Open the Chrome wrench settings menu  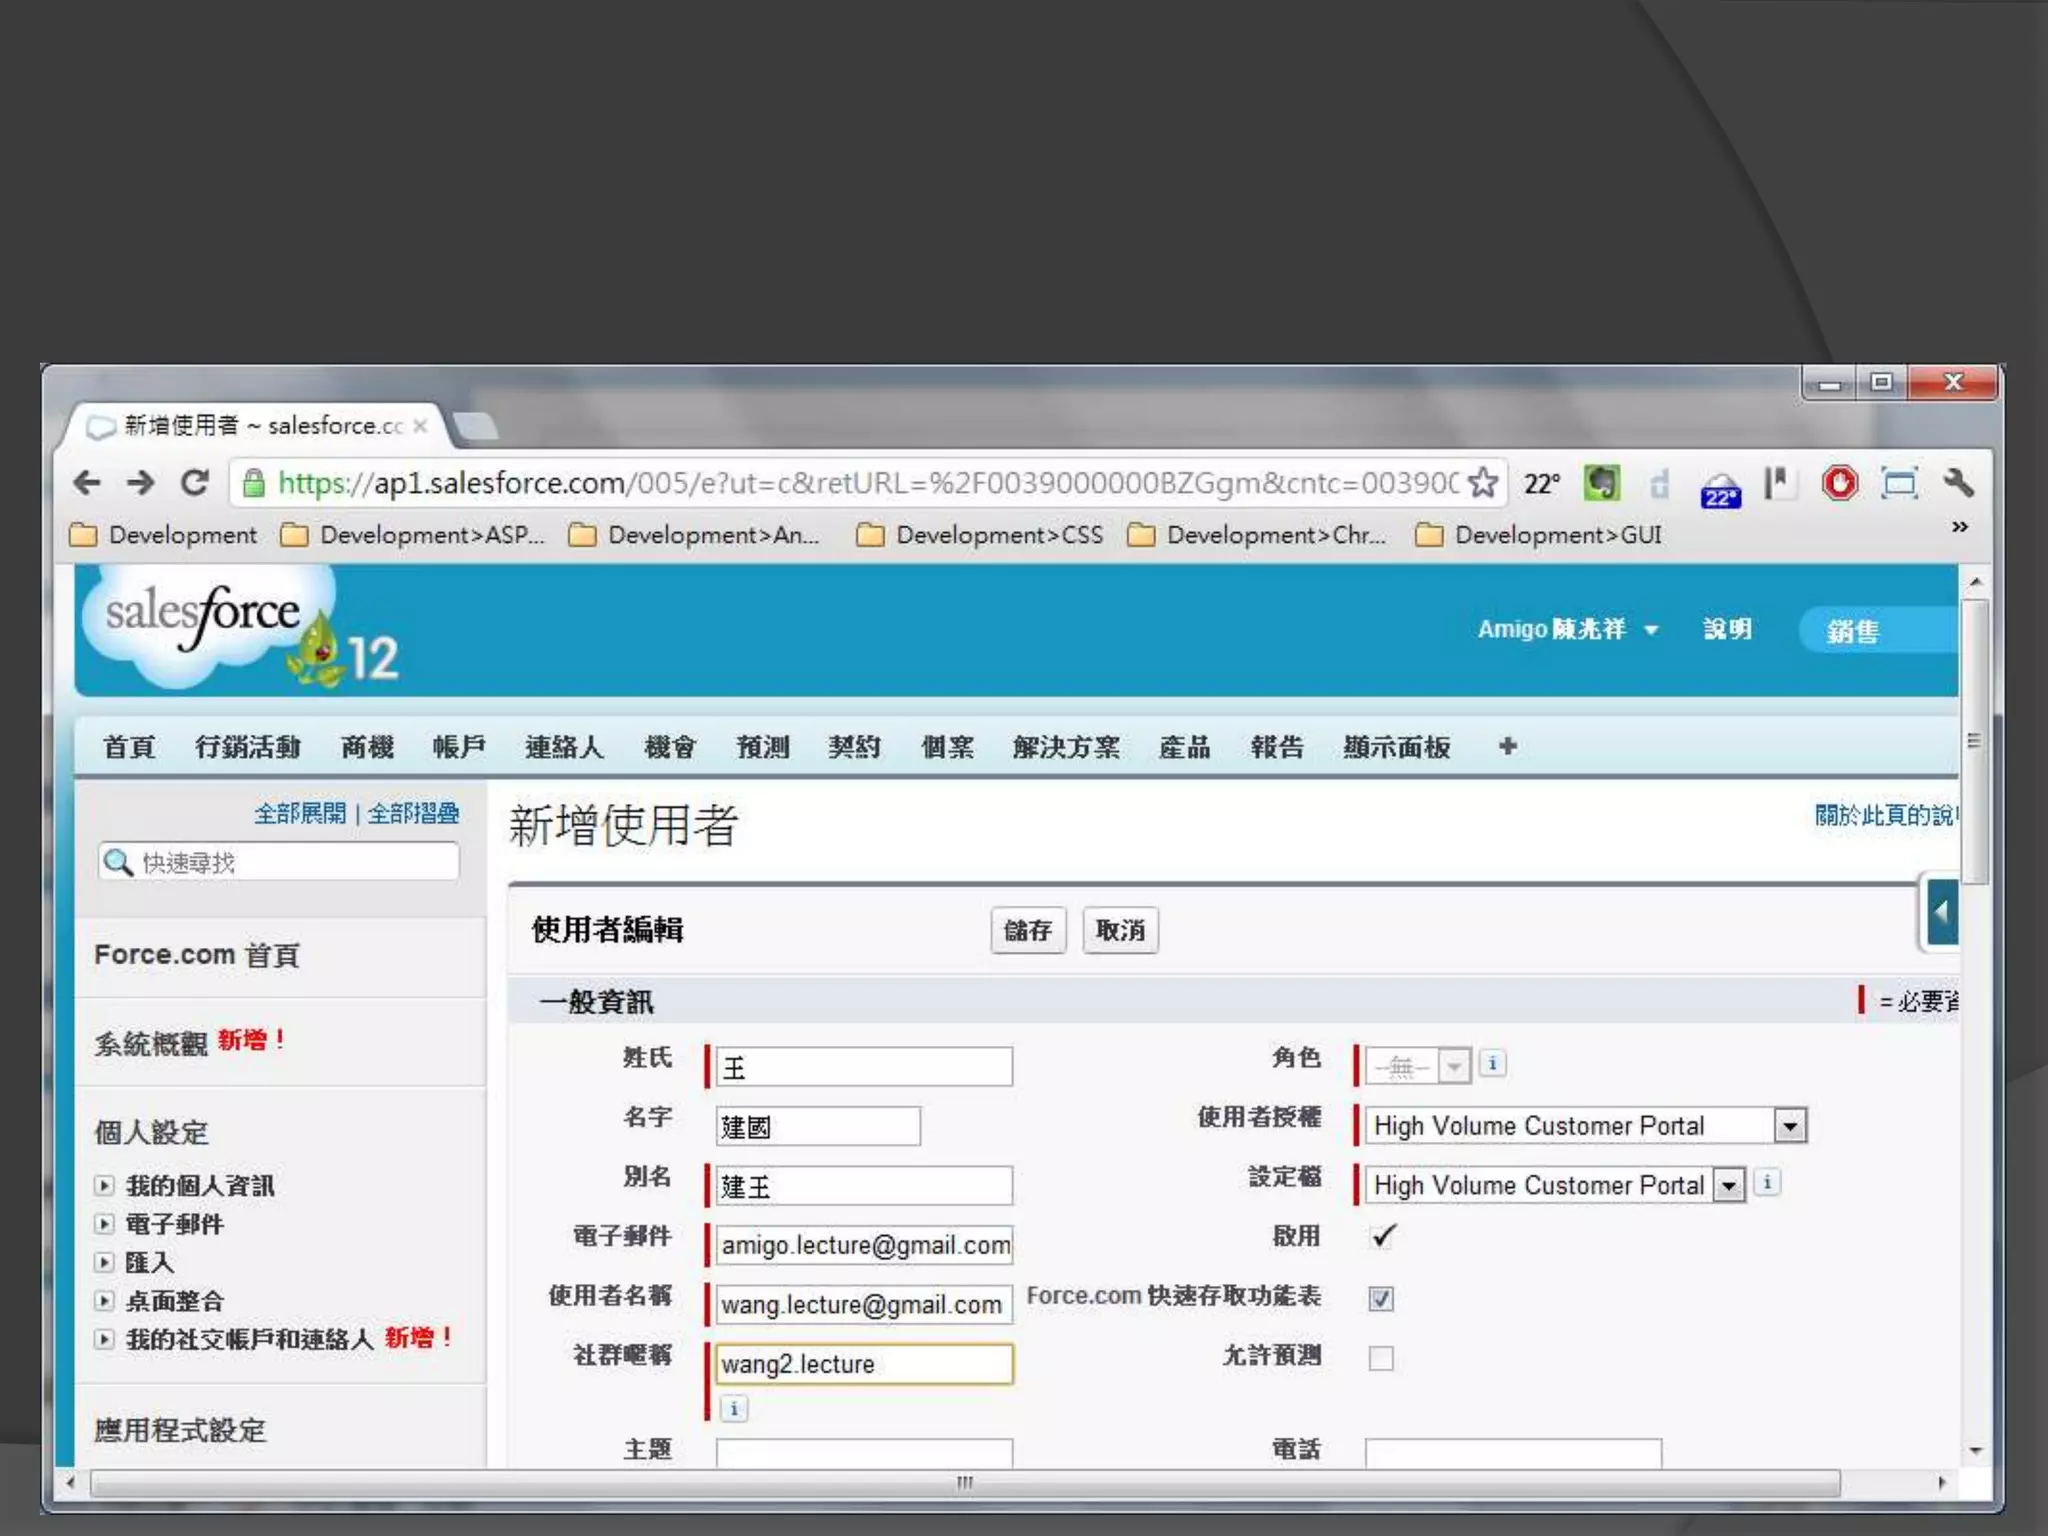1958,484
